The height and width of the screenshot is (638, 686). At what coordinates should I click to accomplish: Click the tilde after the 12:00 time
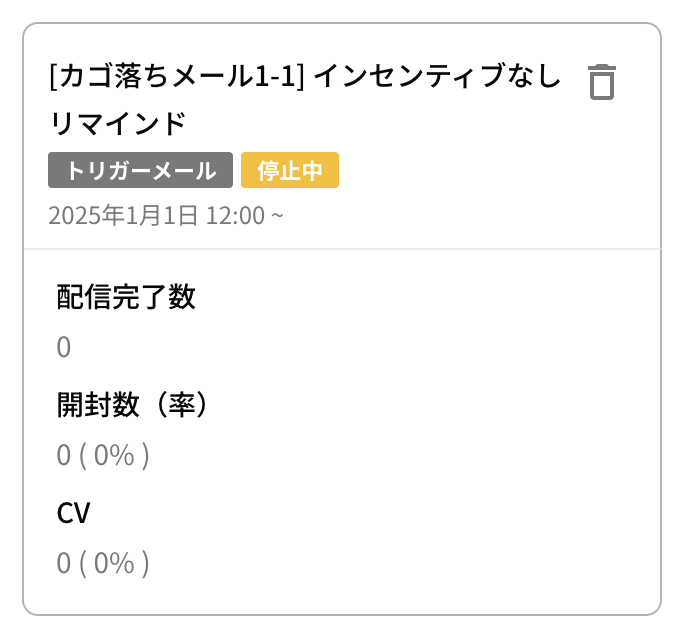(277, 216)
